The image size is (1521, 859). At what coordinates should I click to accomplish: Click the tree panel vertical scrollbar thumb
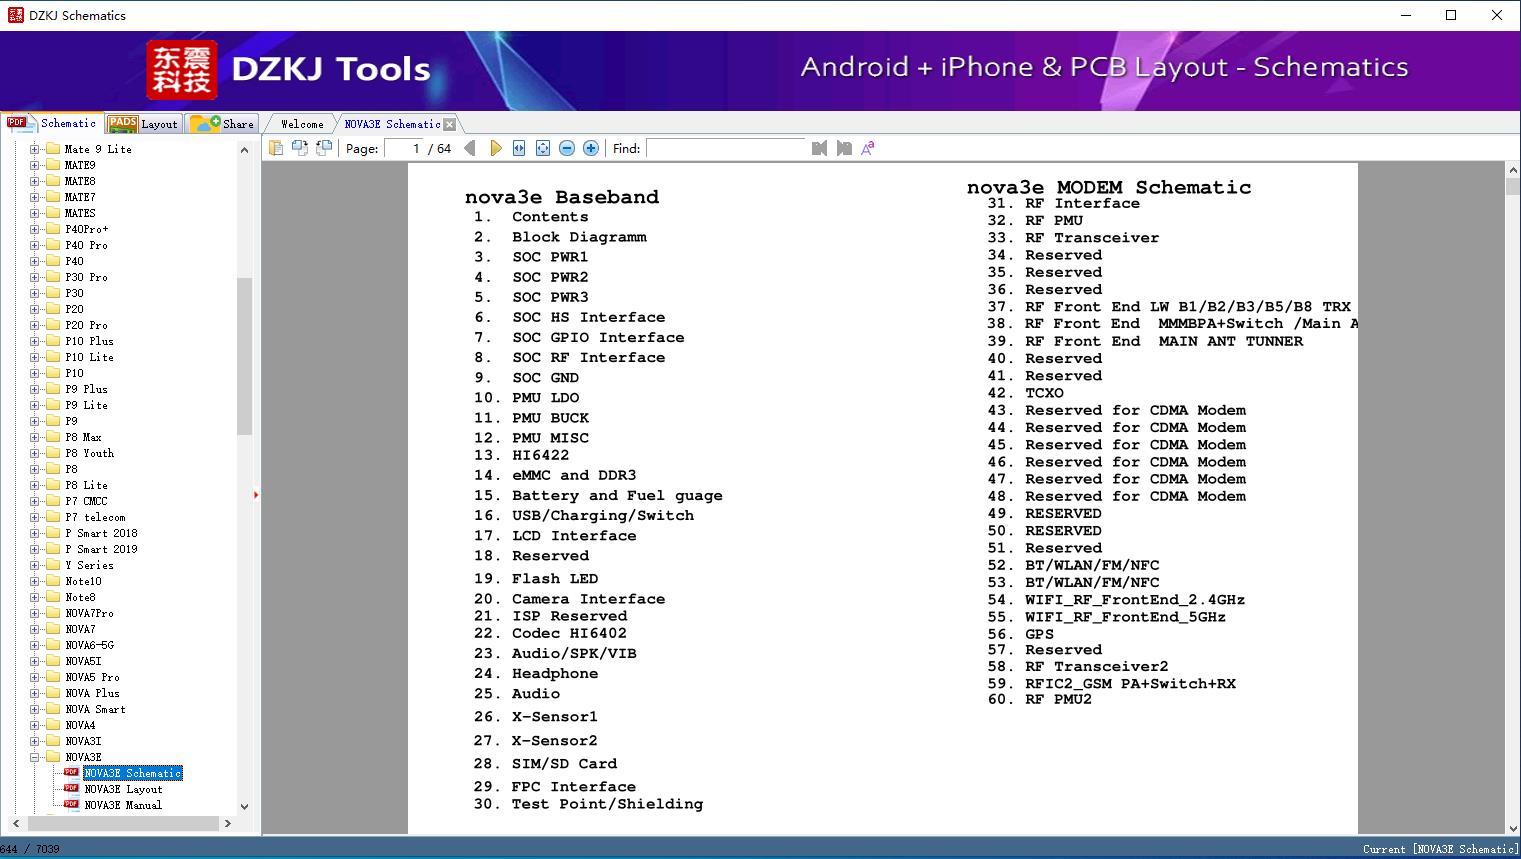(x=244, y=356)
